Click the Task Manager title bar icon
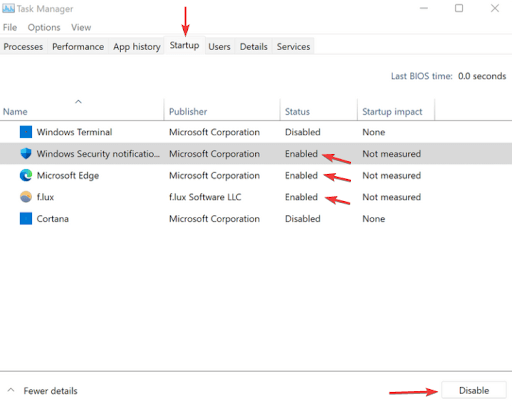The height and width of the screenshot is (406, 512). coord(8,9)
